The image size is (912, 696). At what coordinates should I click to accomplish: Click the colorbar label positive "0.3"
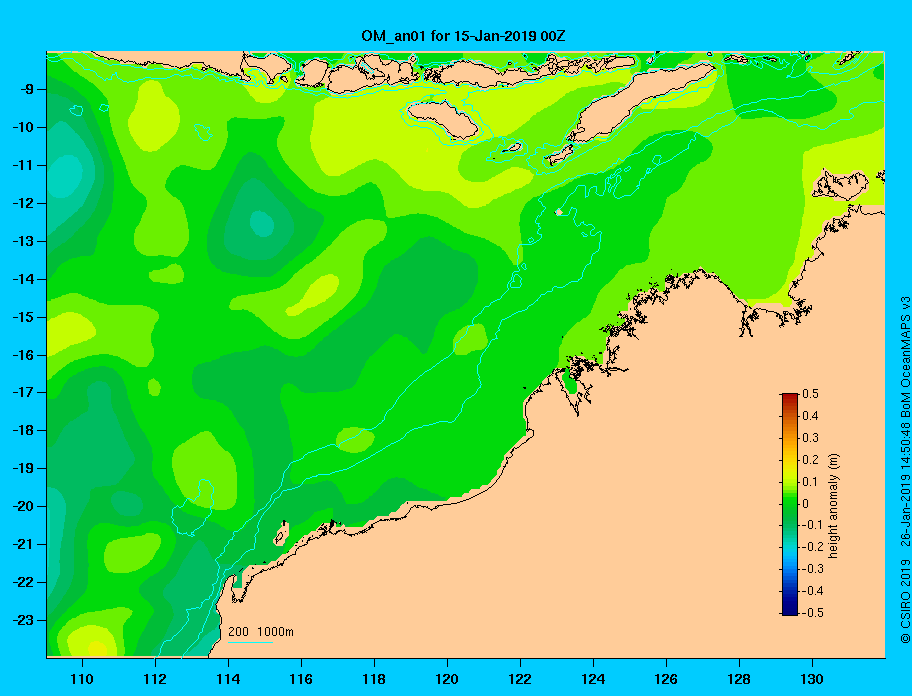[810, 438]
